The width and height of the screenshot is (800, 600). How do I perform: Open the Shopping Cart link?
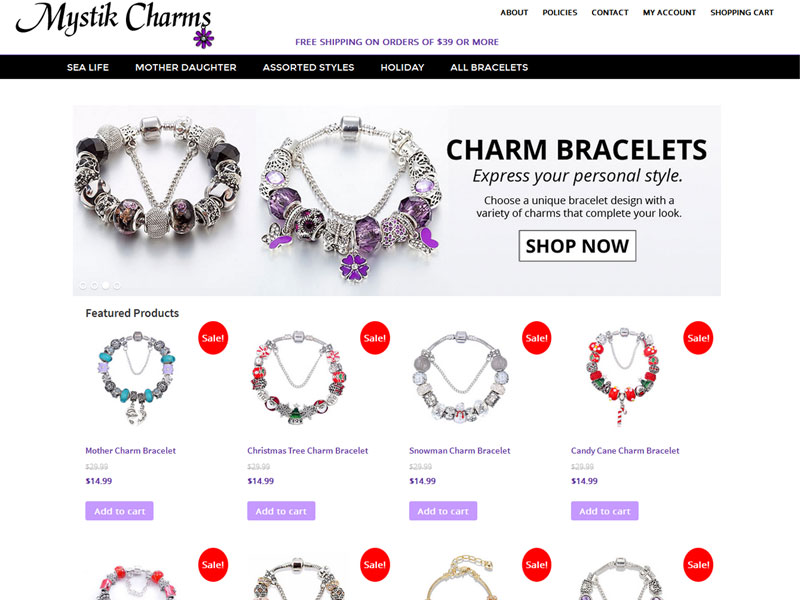coord(742,12)
